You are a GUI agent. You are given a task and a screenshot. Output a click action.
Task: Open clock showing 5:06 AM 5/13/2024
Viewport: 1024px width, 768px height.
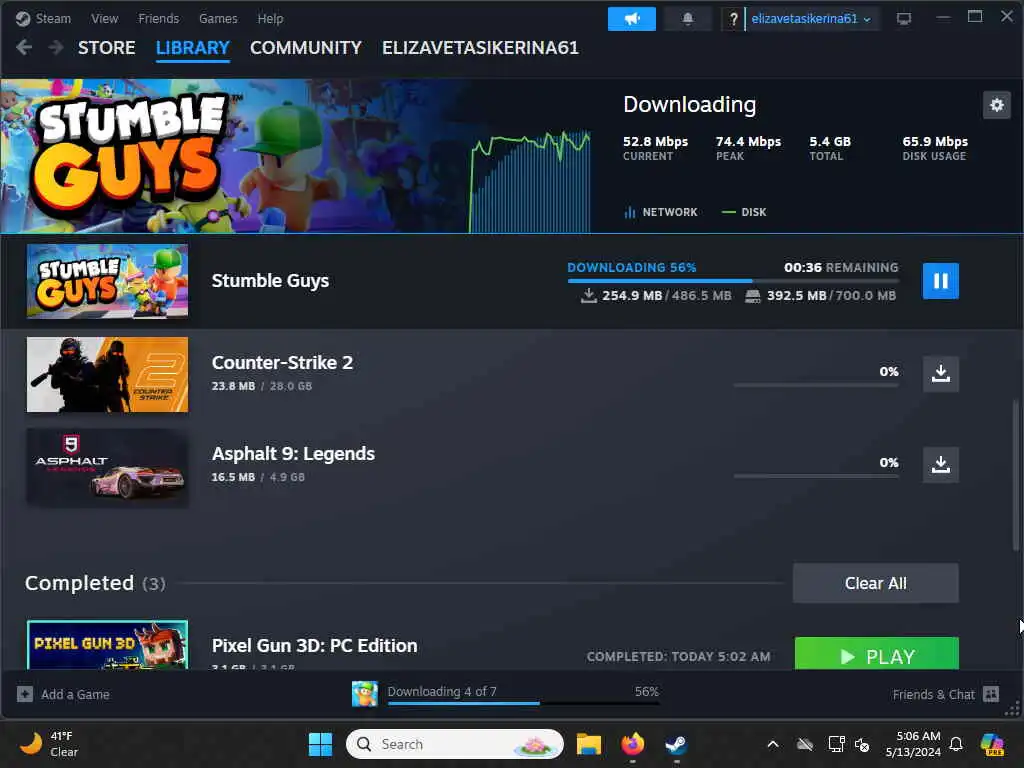pyautogui.click(x=912, y=744)
